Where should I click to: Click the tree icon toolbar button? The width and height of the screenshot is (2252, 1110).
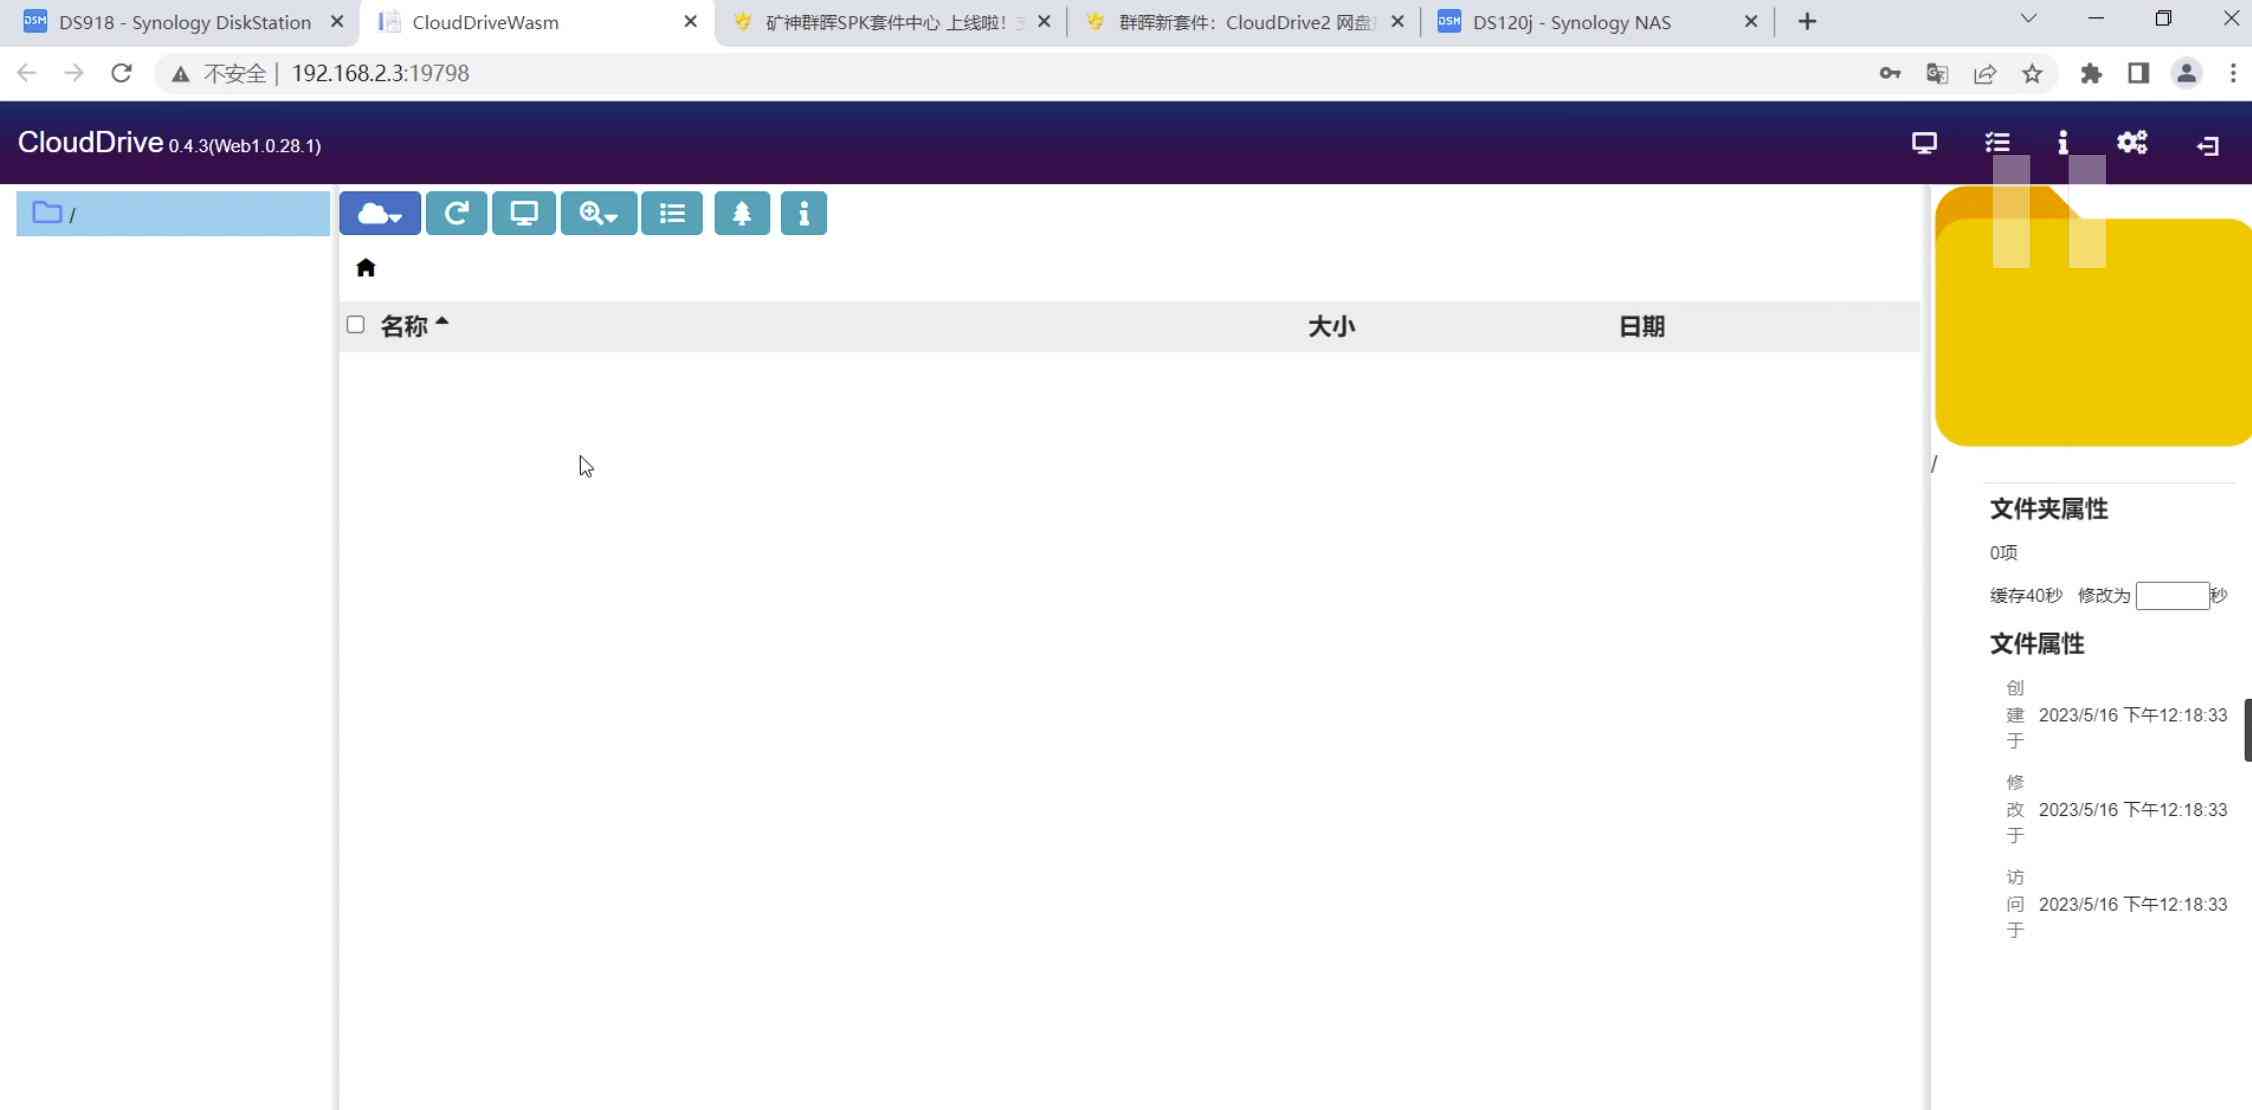tap(742, 213)
